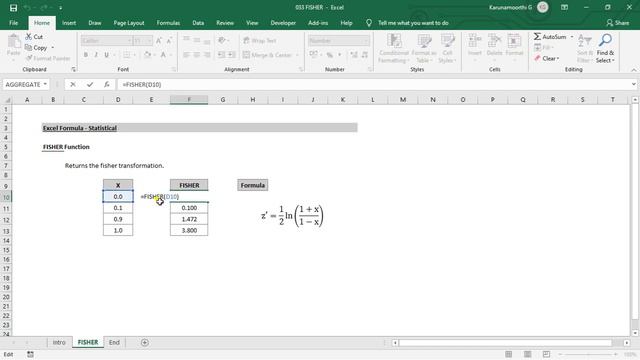640x360 pixels.
Task: Toggle Underline formatting
Action: (107, 55)
